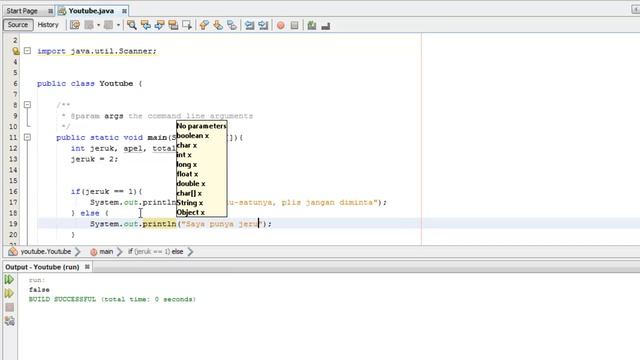Open the History view
Screen dimensions: 640x360
pos(48,25)
